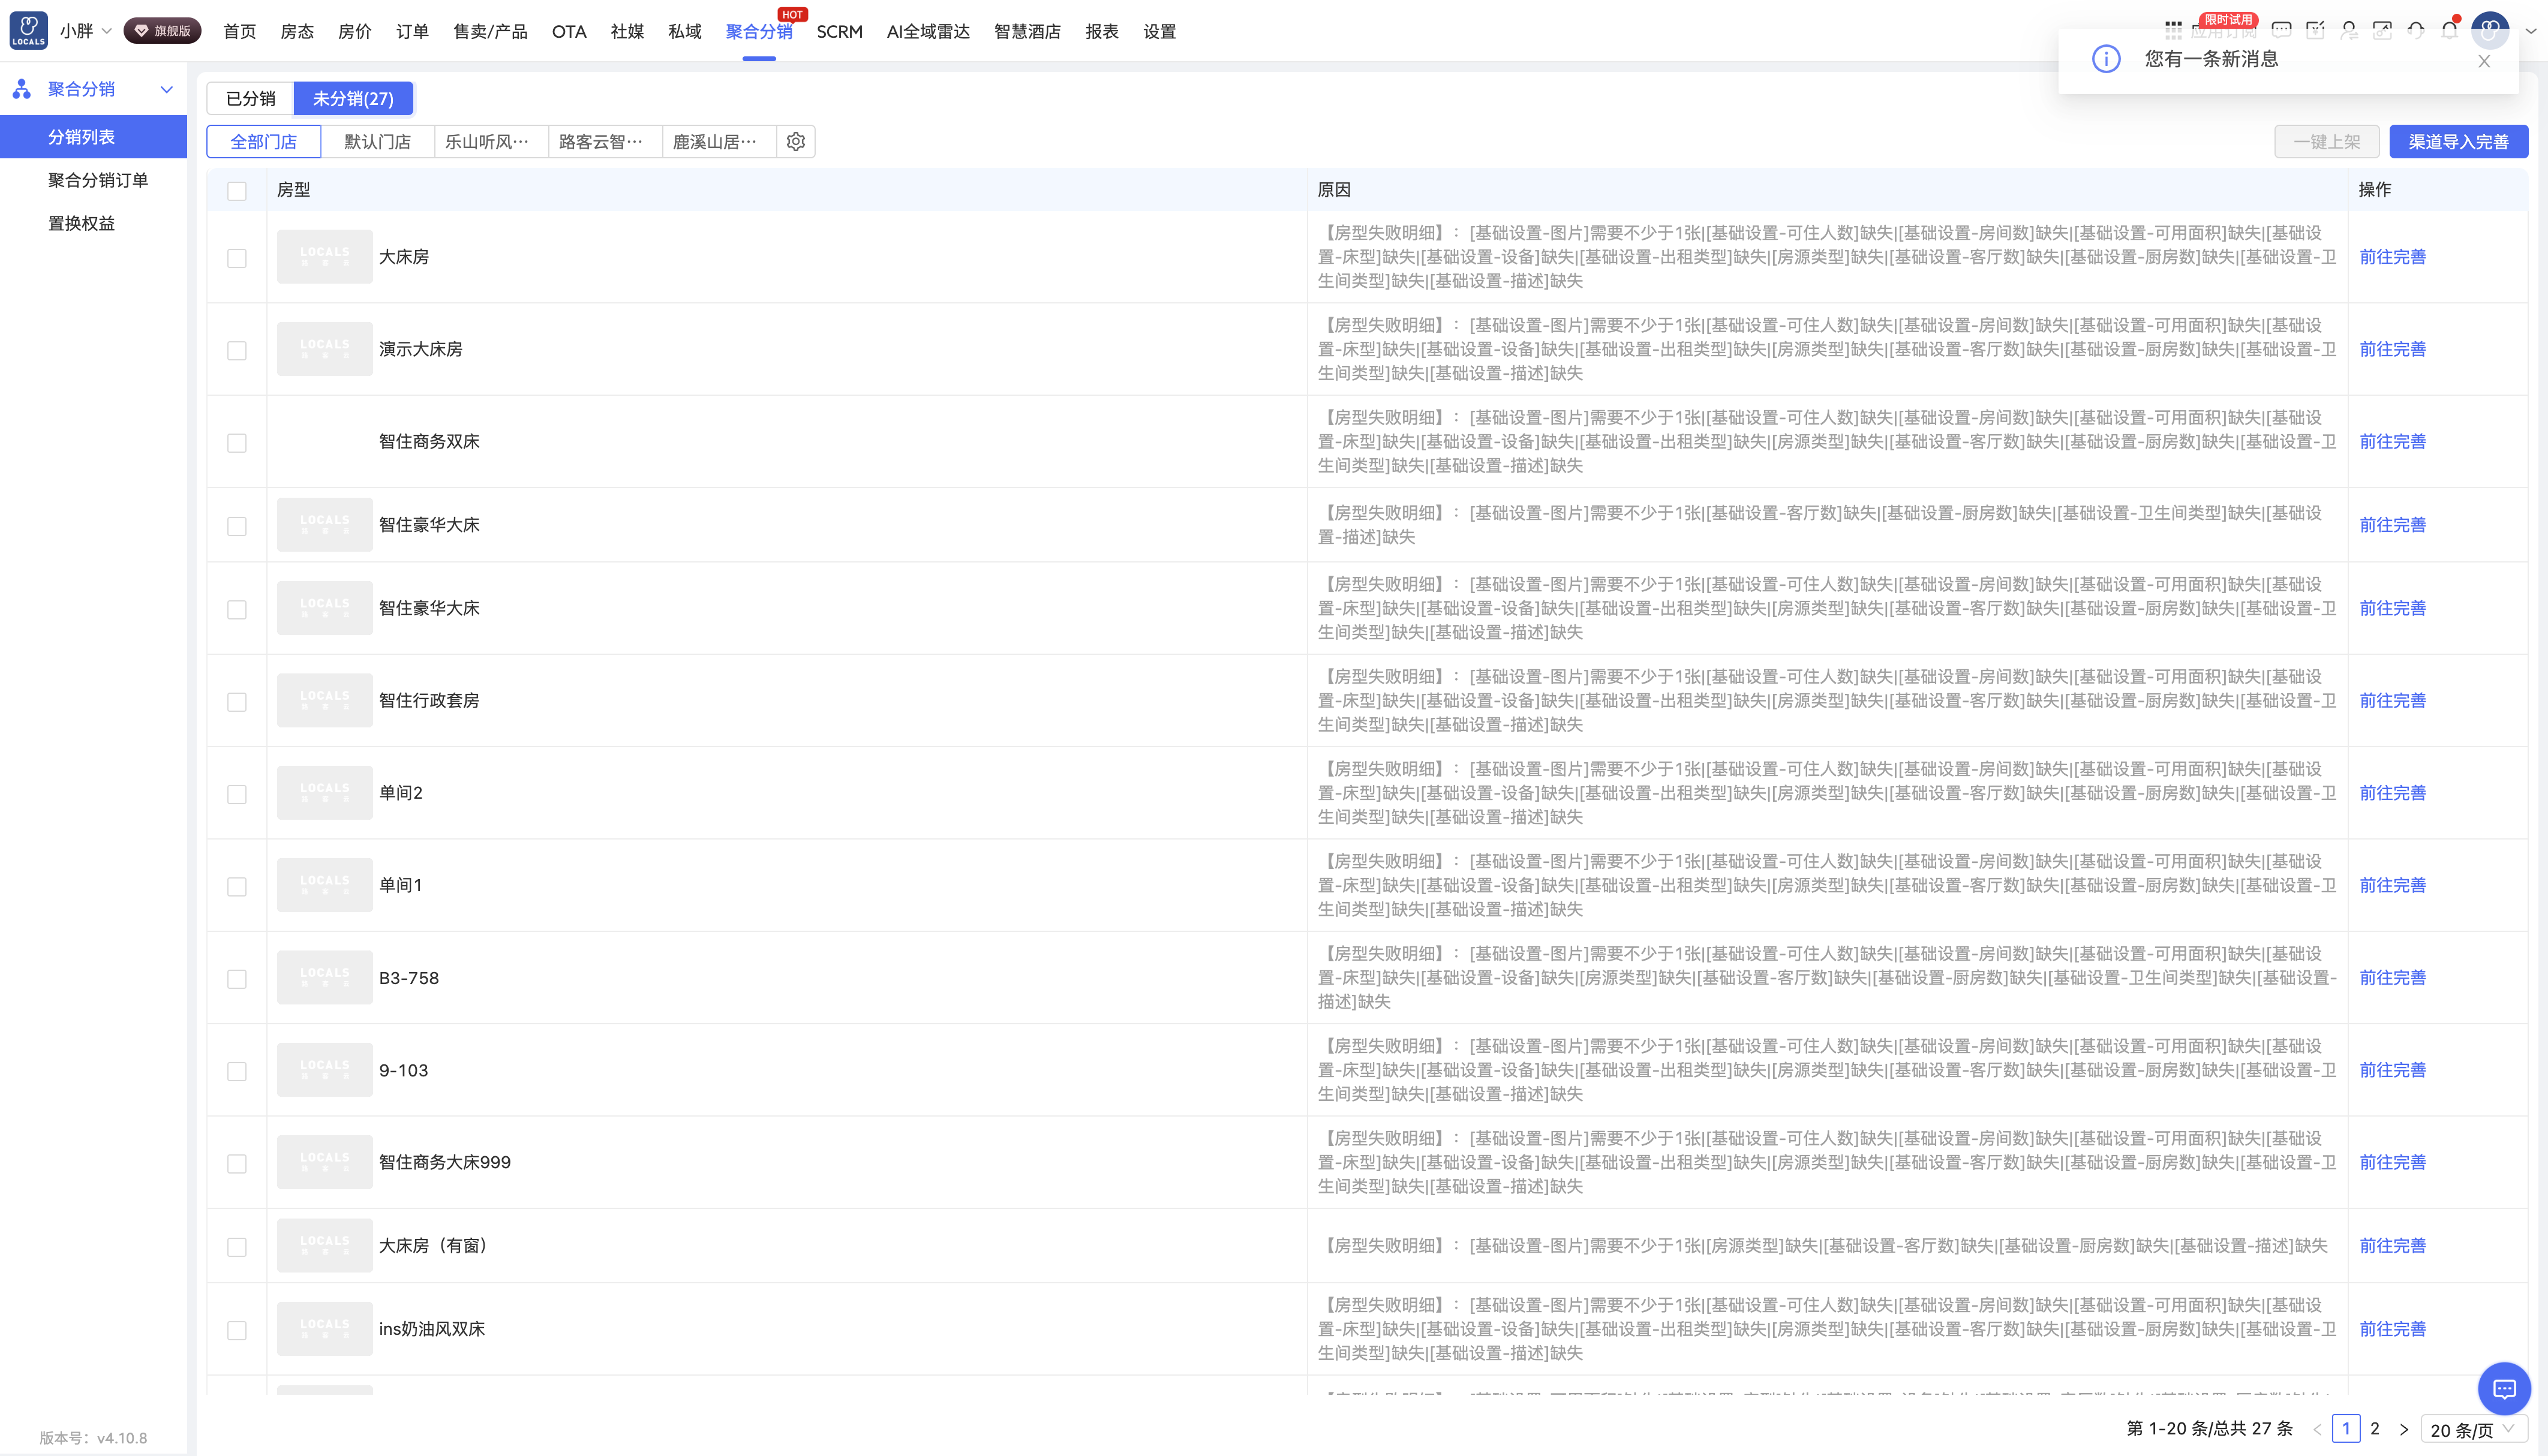Click the 渠道导入完善 button

[x=2458, y=142]
